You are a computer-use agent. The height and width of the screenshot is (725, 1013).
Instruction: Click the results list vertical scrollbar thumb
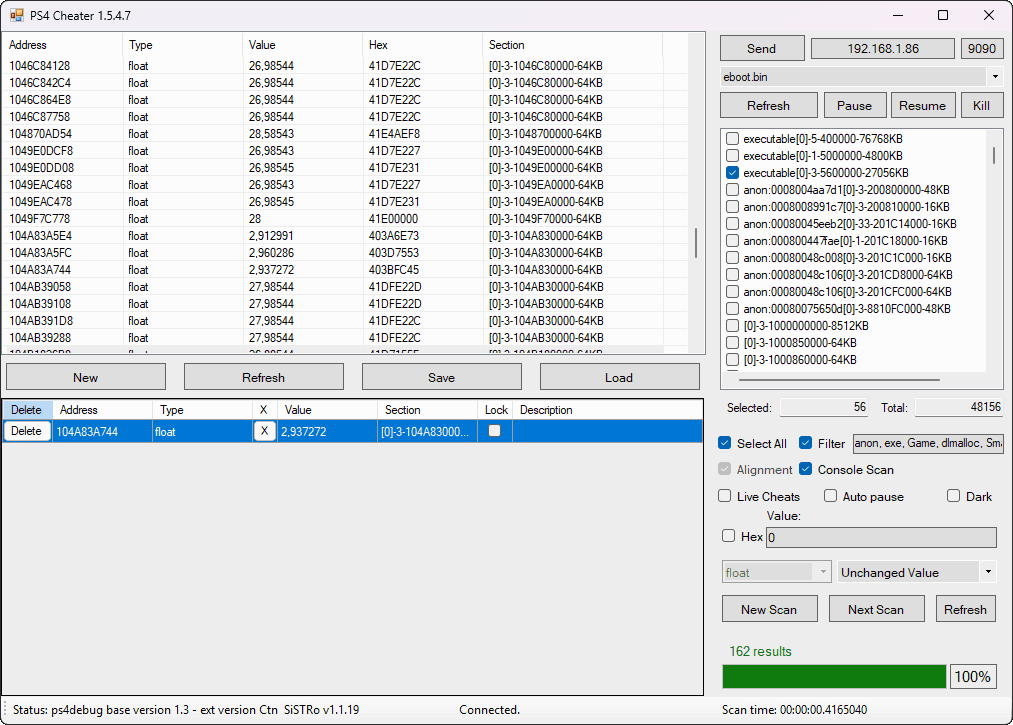pyautogui.click(x=696, y=243)
